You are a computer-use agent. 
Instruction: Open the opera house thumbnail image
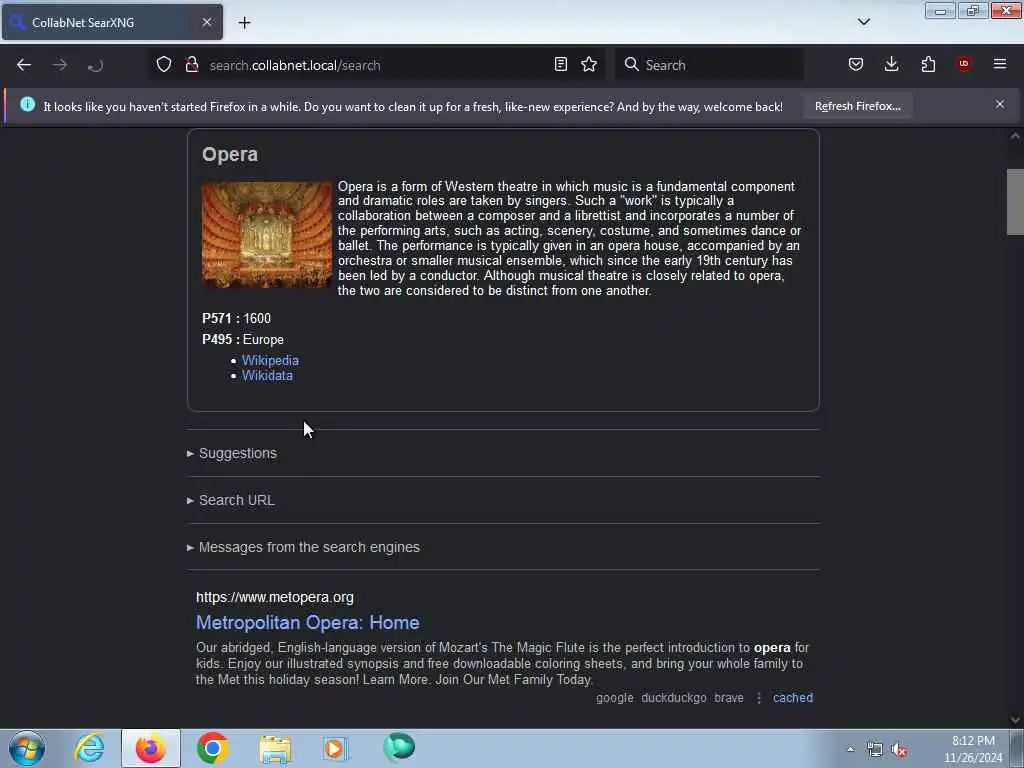click(266, 235)
